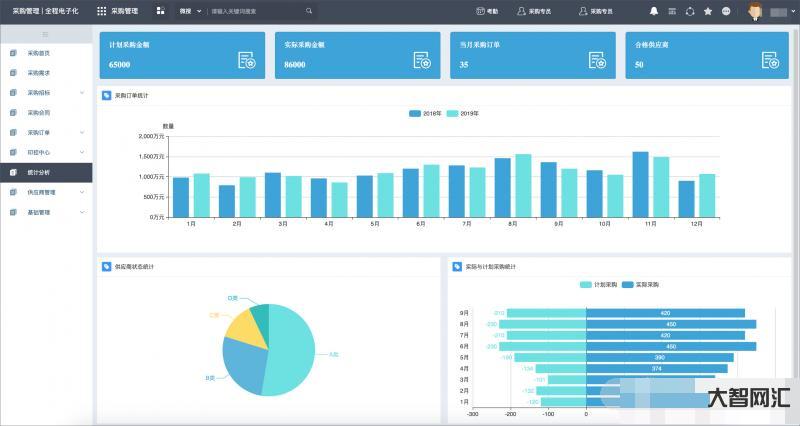The width and height of the screenshot is (800, 426).
Task: Click the document icon on 计划采购金额 card
Action: (247, 61)
